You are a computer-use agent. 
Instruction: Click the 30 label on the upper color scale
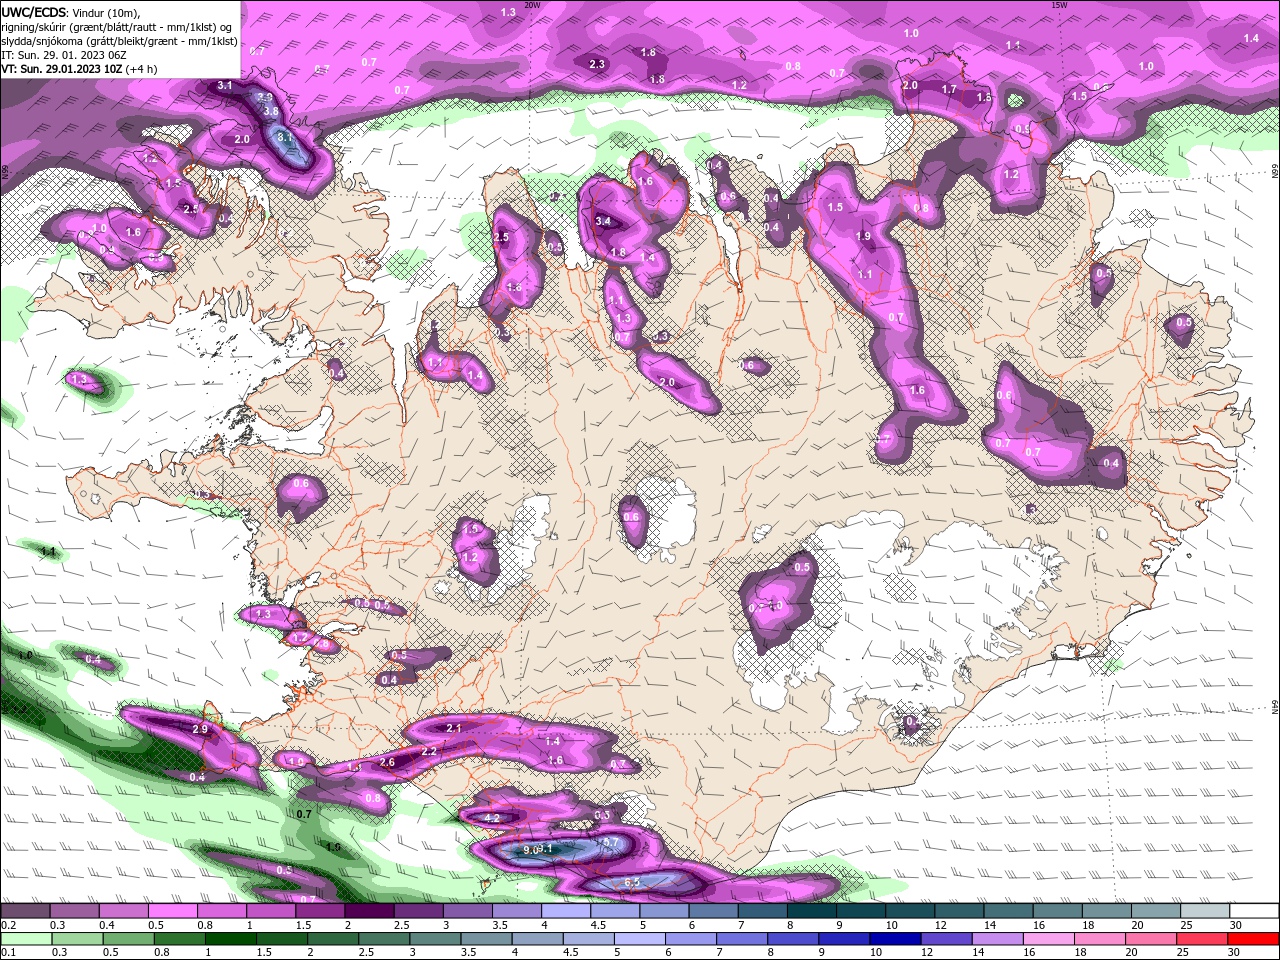coord(1236,925)
